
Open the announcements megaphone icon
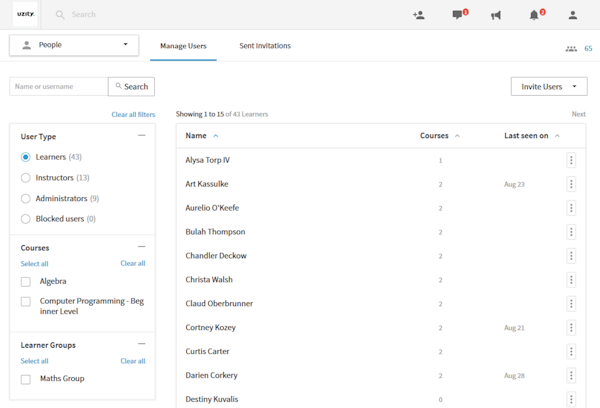click(495, 15)
